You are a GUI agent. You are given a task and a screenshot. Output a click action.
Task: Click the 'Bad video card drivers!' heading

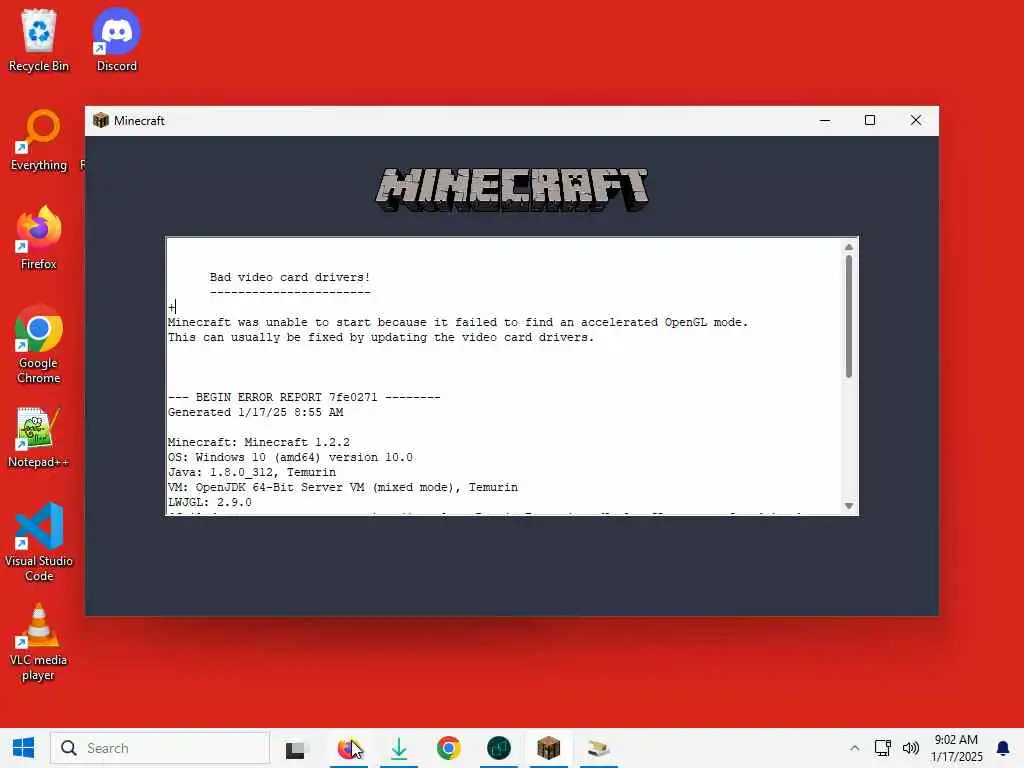[x=289, y=277]
